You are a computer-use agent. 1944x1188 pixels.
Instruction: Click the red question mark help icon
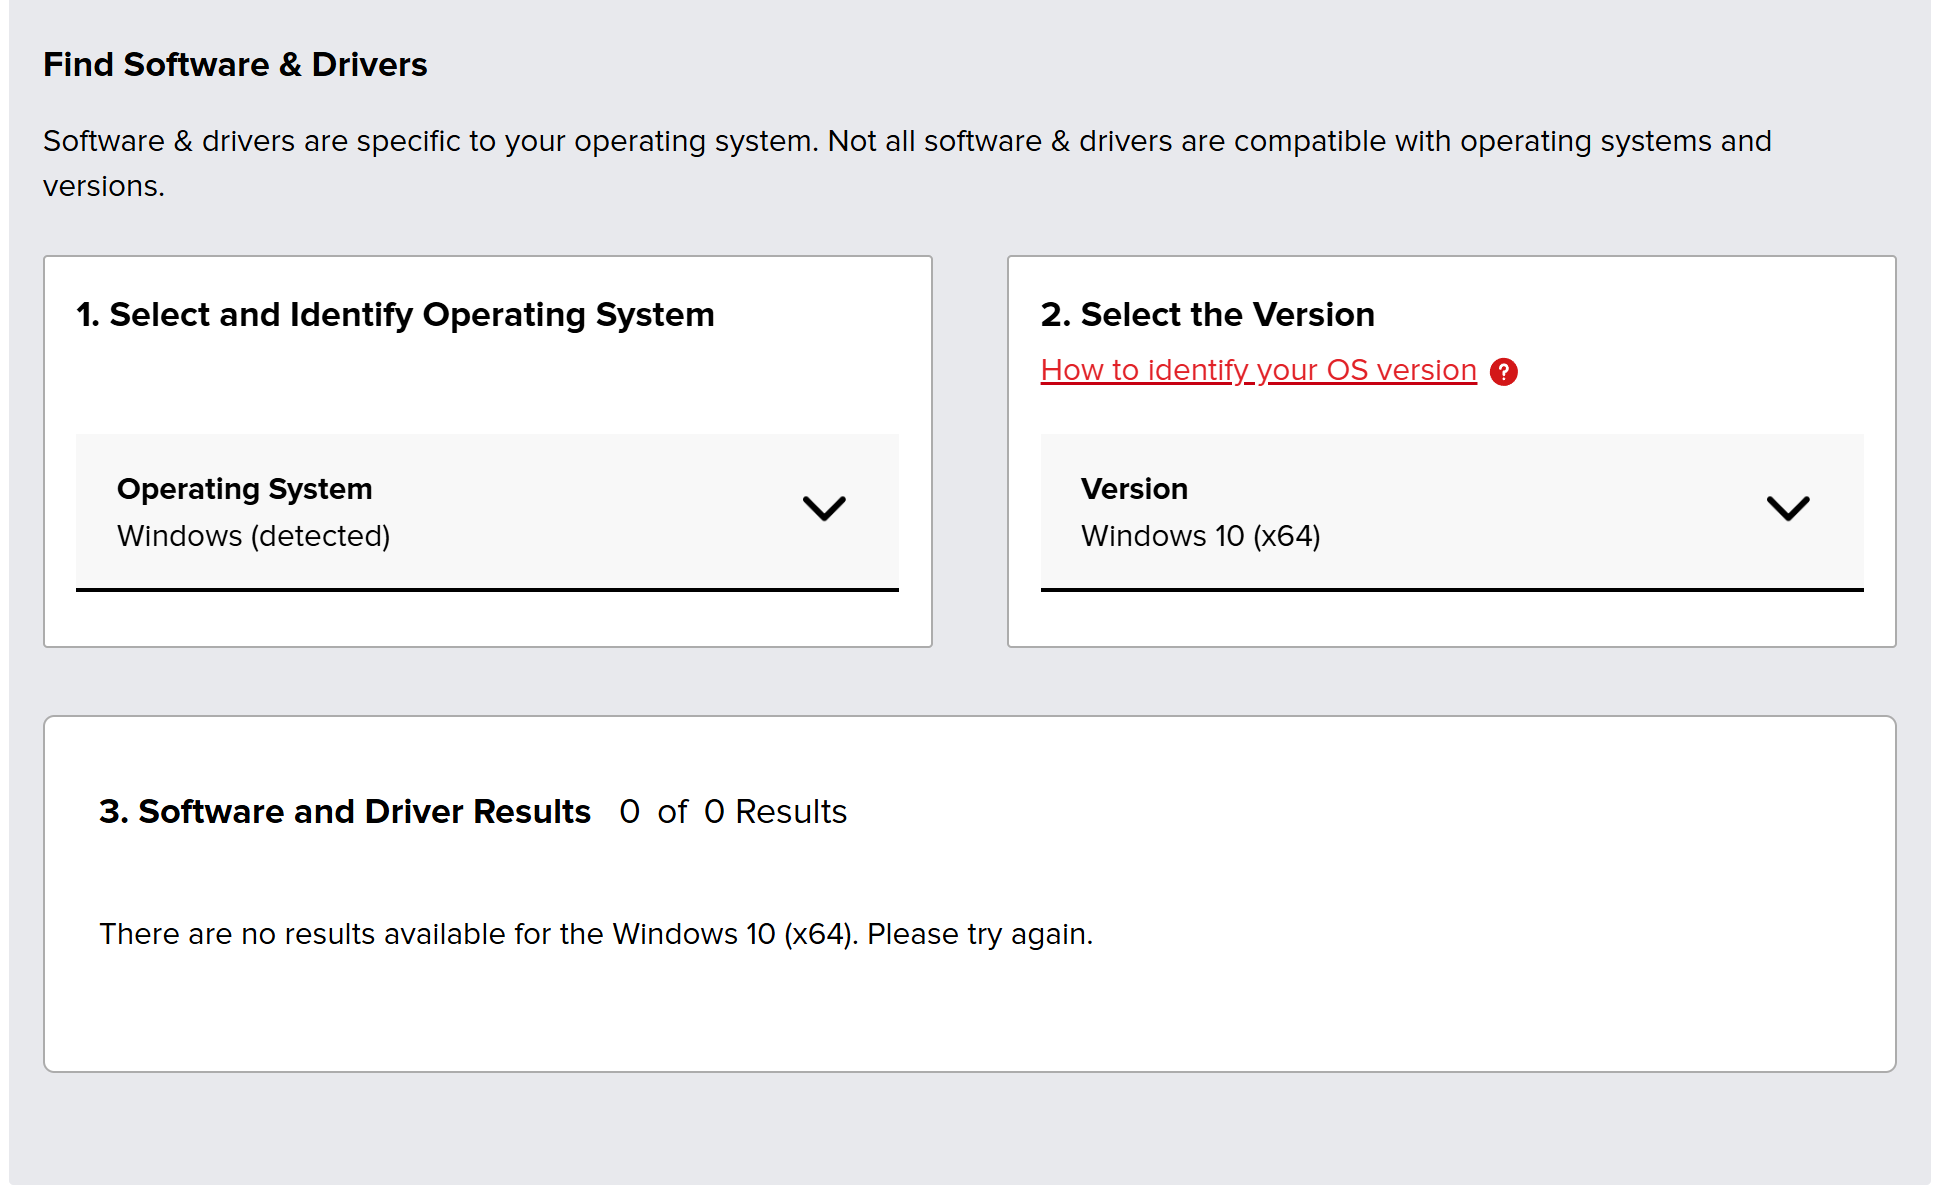pos(1503,372)
